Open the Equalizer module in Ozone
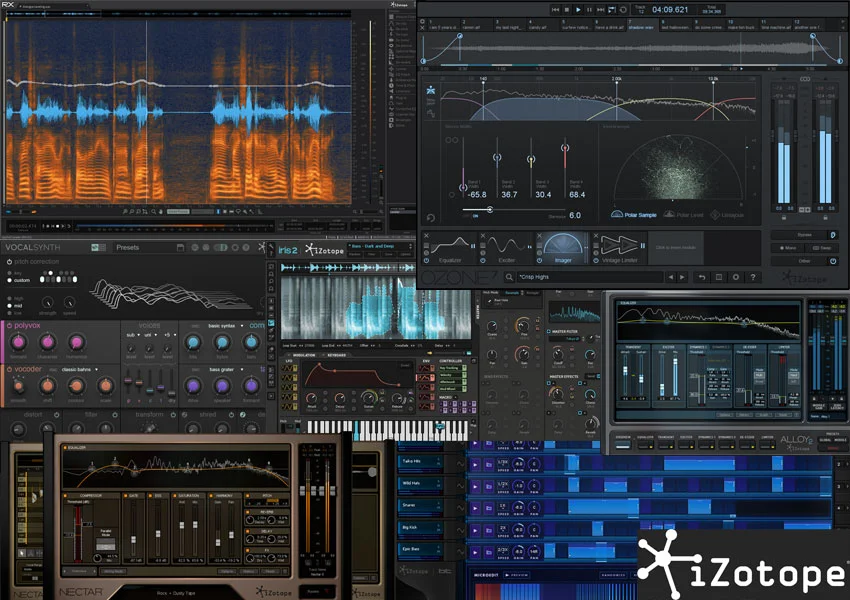Screen dimensions: 850x600 coord(449,248)
